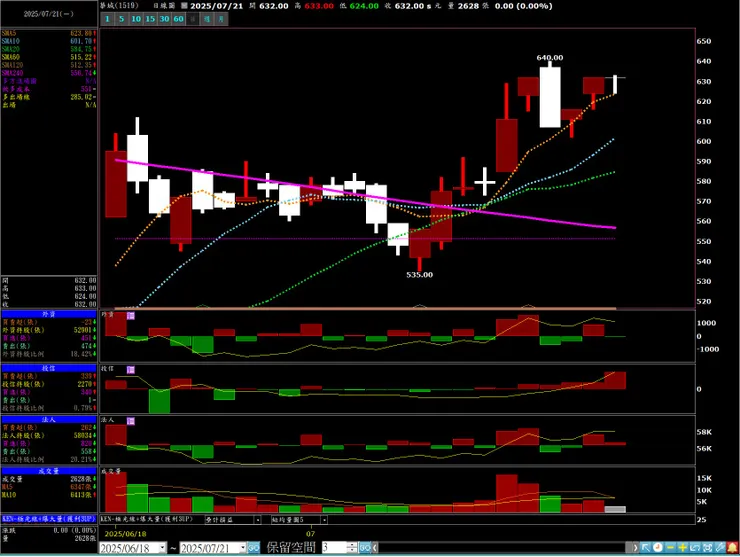
Task: Select the pencil drawing tool icon
Action: pyautogui.click(x=720, y=548)
